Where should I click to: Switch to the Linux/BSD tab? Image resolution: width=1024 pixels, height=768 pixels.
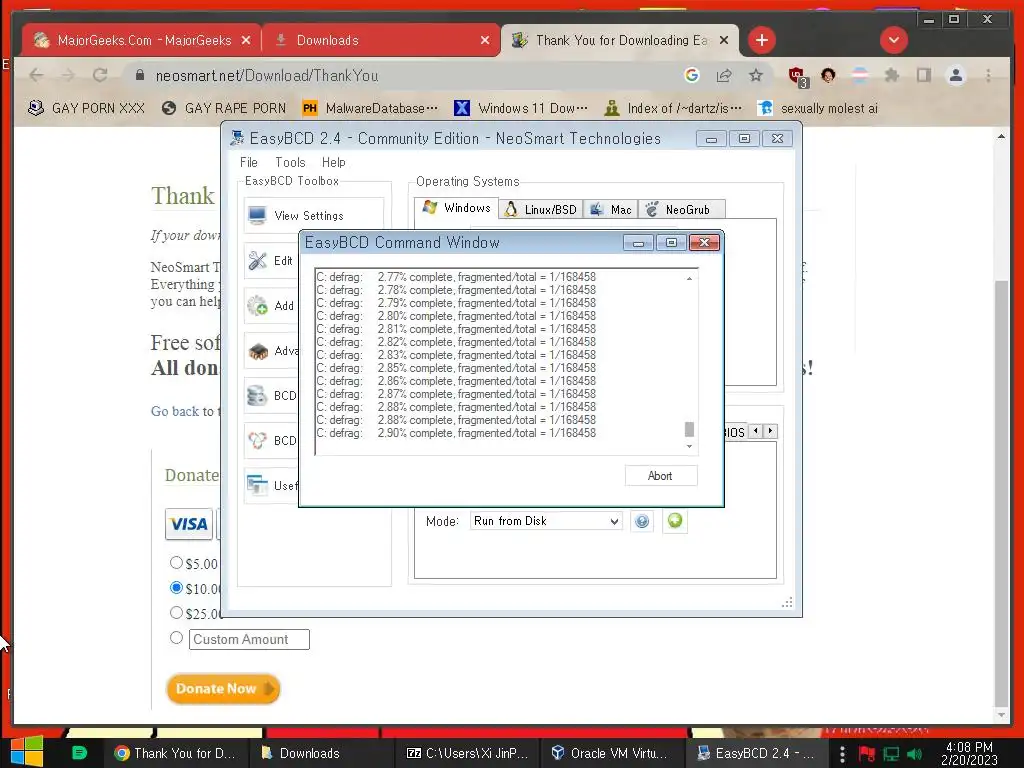541,209
